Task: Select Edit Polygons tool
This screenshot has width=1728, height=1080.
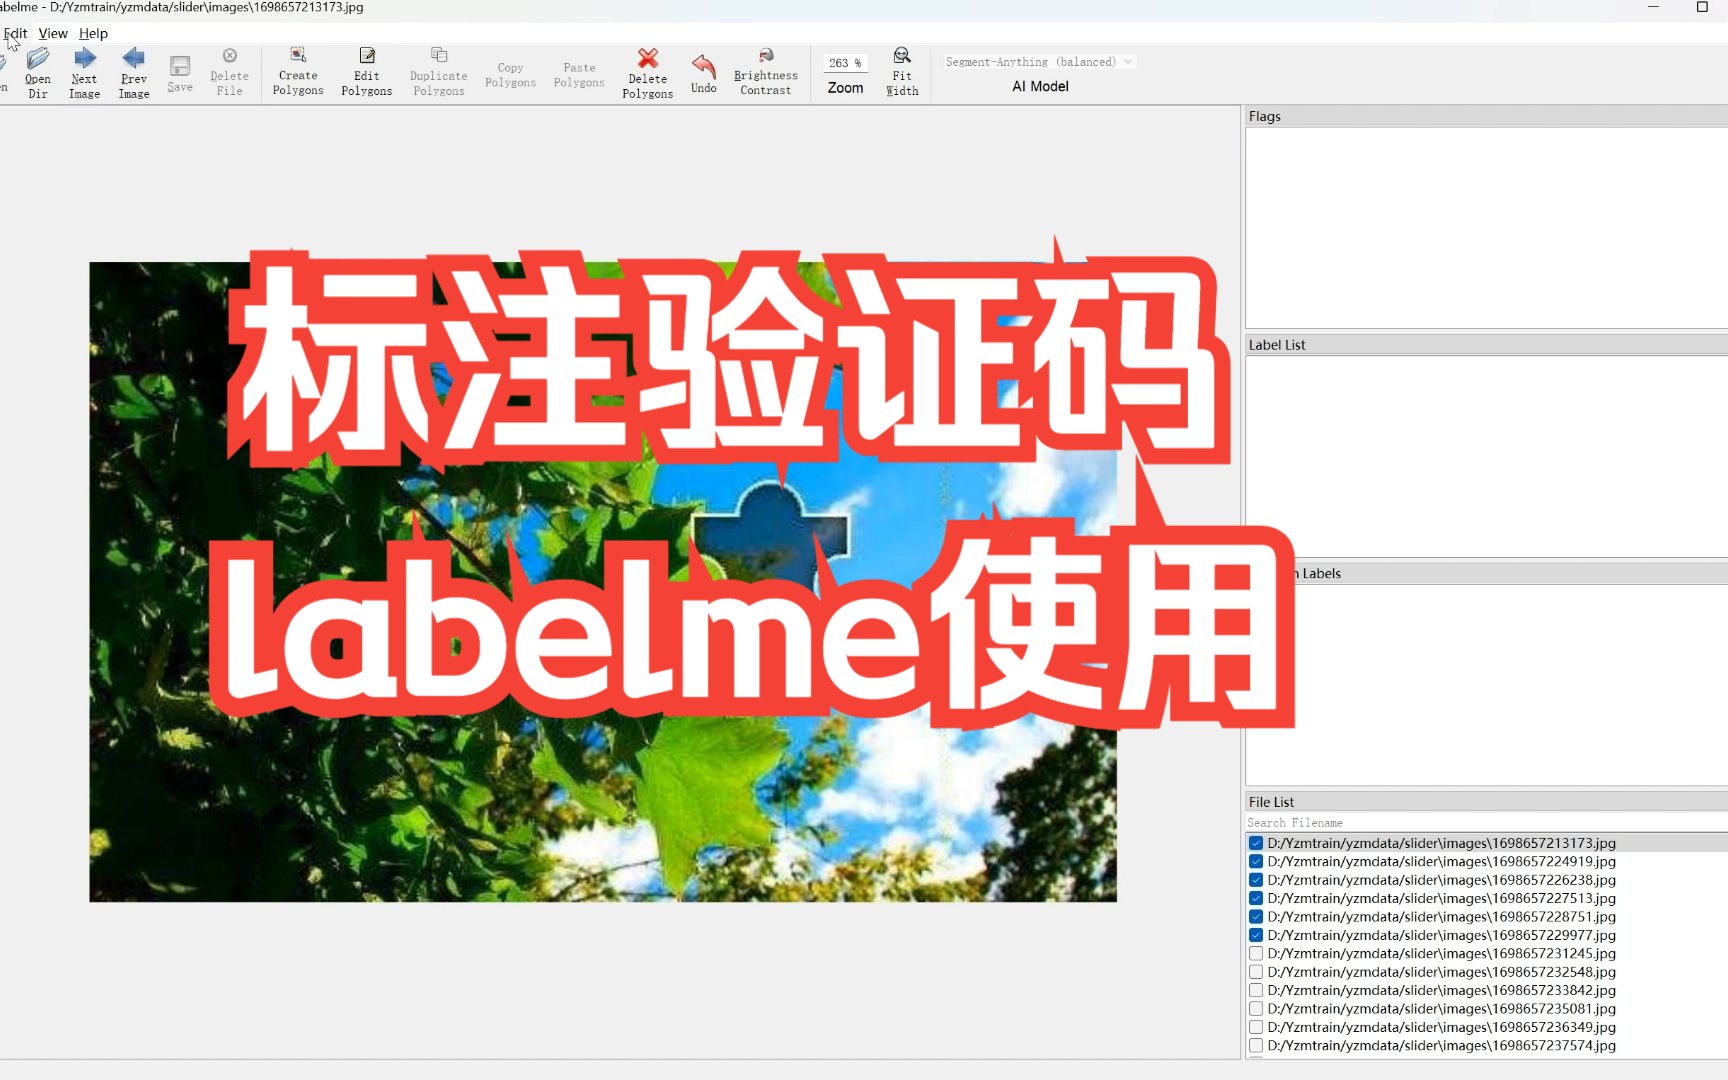Action: (367, 72)
